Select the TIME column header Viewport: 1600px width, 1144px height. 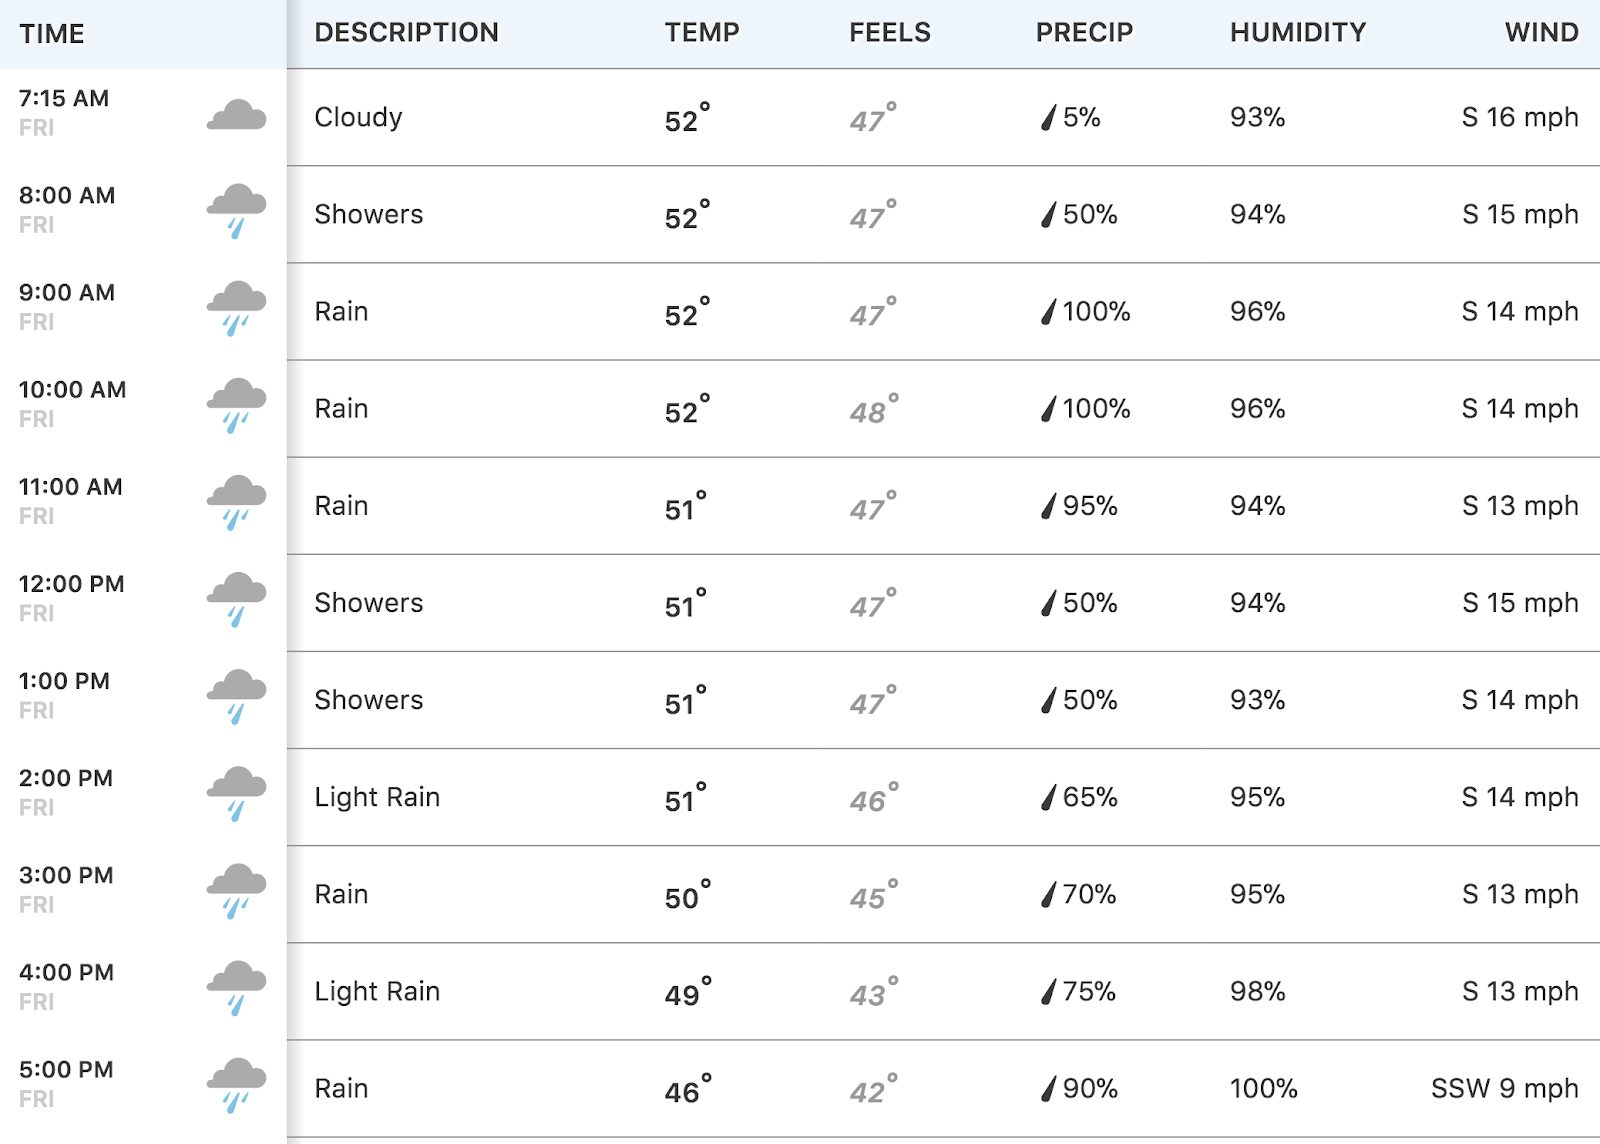(x=52, y=34)
